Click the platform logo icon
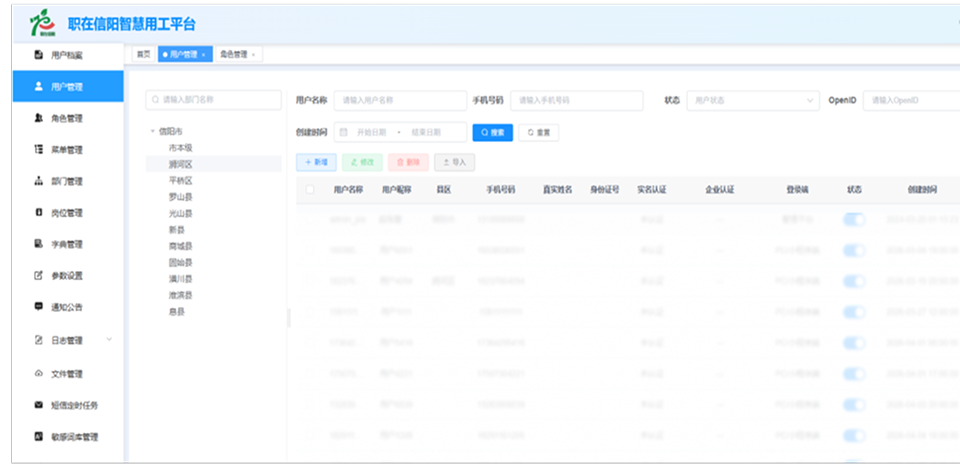The width and height of the screenshot is (960, 464). (42, 23)
